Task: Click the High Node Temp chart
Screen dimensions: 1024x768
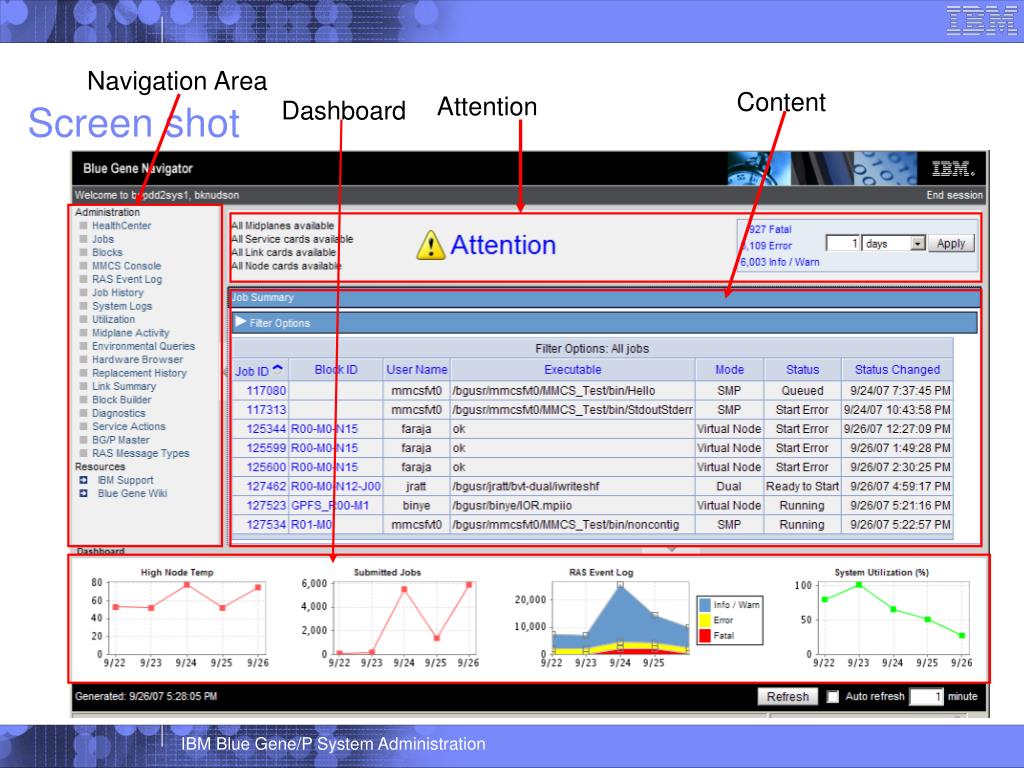Action: pyautogui.click(x=178, y=618)
